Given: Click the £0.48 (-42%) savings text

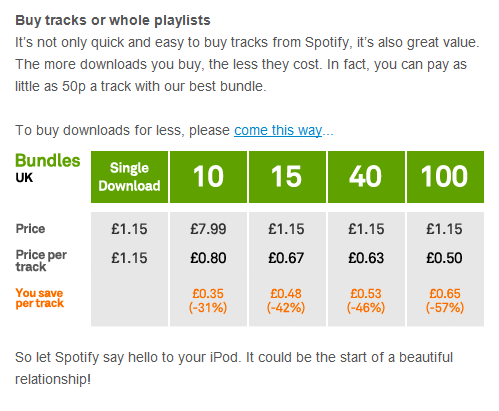Looking at the screenshot, I should pos(286,300).
